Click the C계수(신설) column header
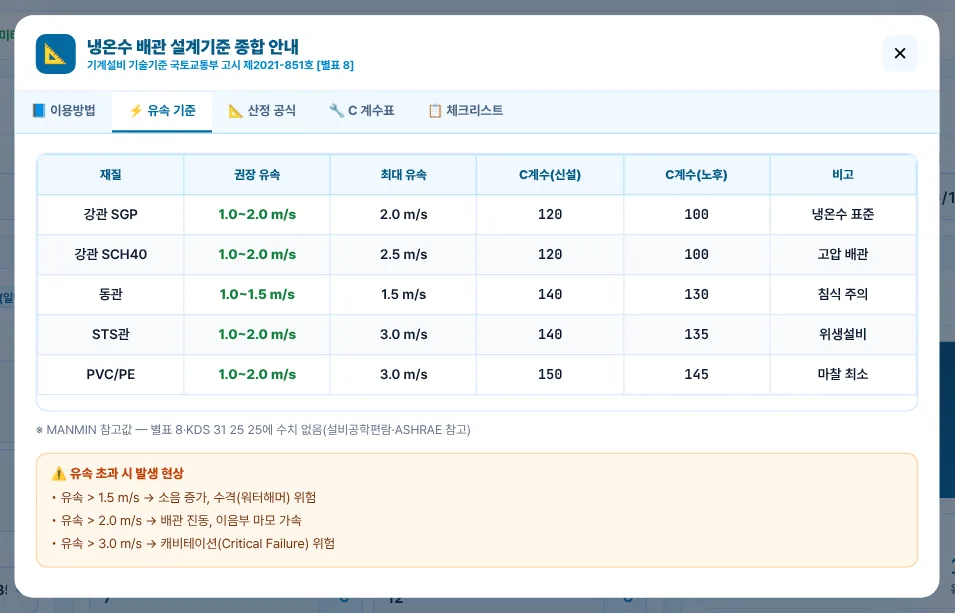Image resolution: width=955 pixels, height=613 pixels. tap(550, 175)
